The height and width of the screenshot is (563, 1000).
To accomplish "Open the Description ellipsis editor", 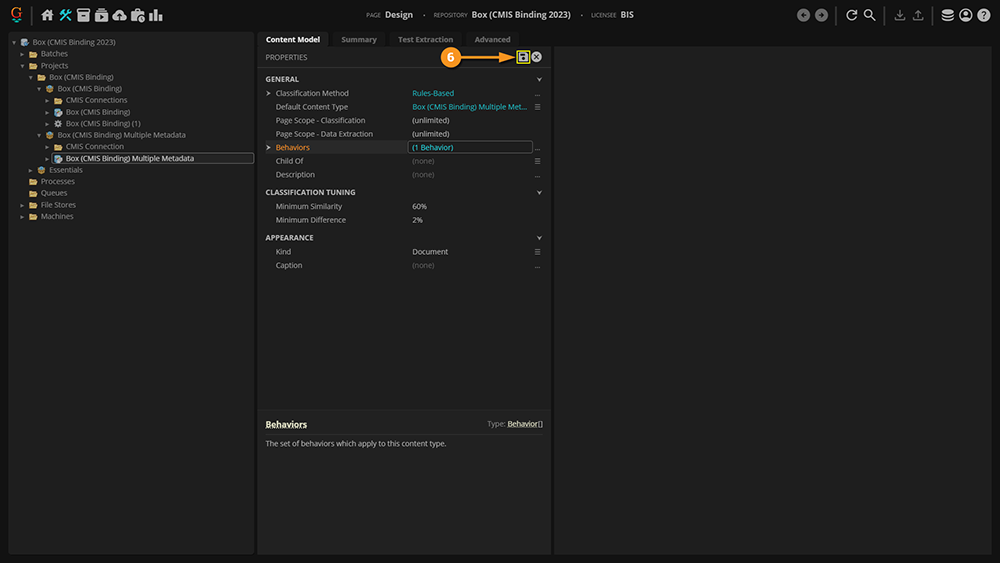I will coord(538,175).
